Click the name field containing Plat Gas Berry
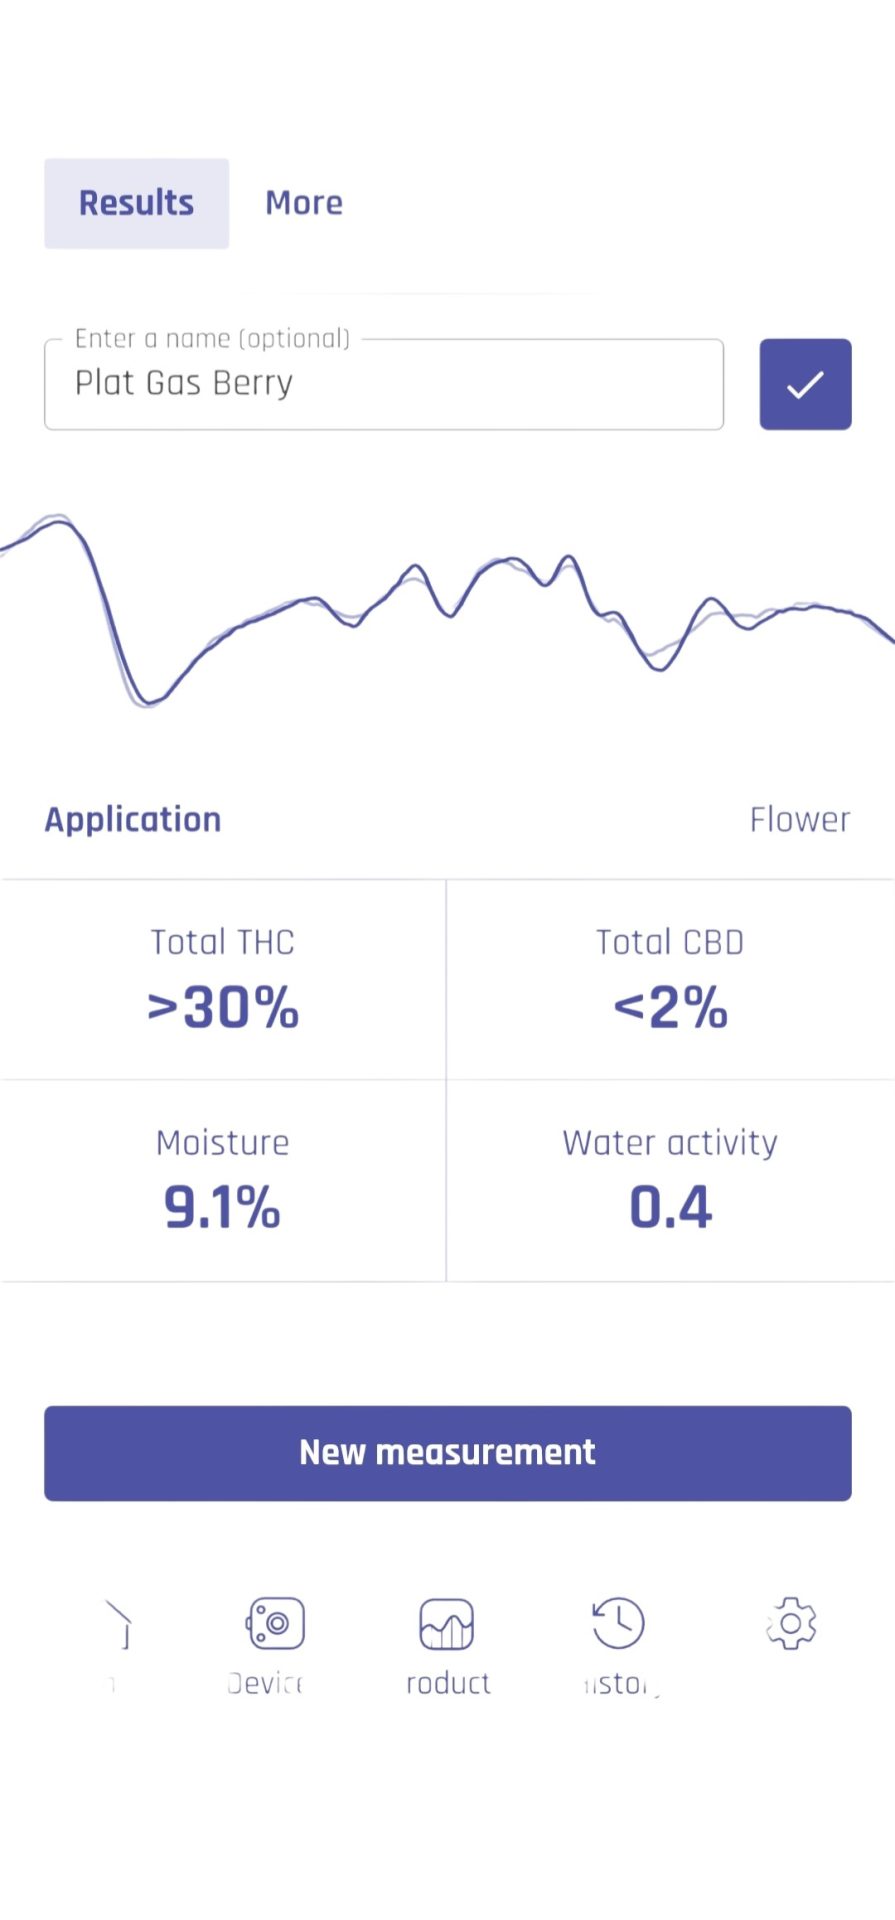Screen dimensions: 895x1920 [x=384, y=384]
